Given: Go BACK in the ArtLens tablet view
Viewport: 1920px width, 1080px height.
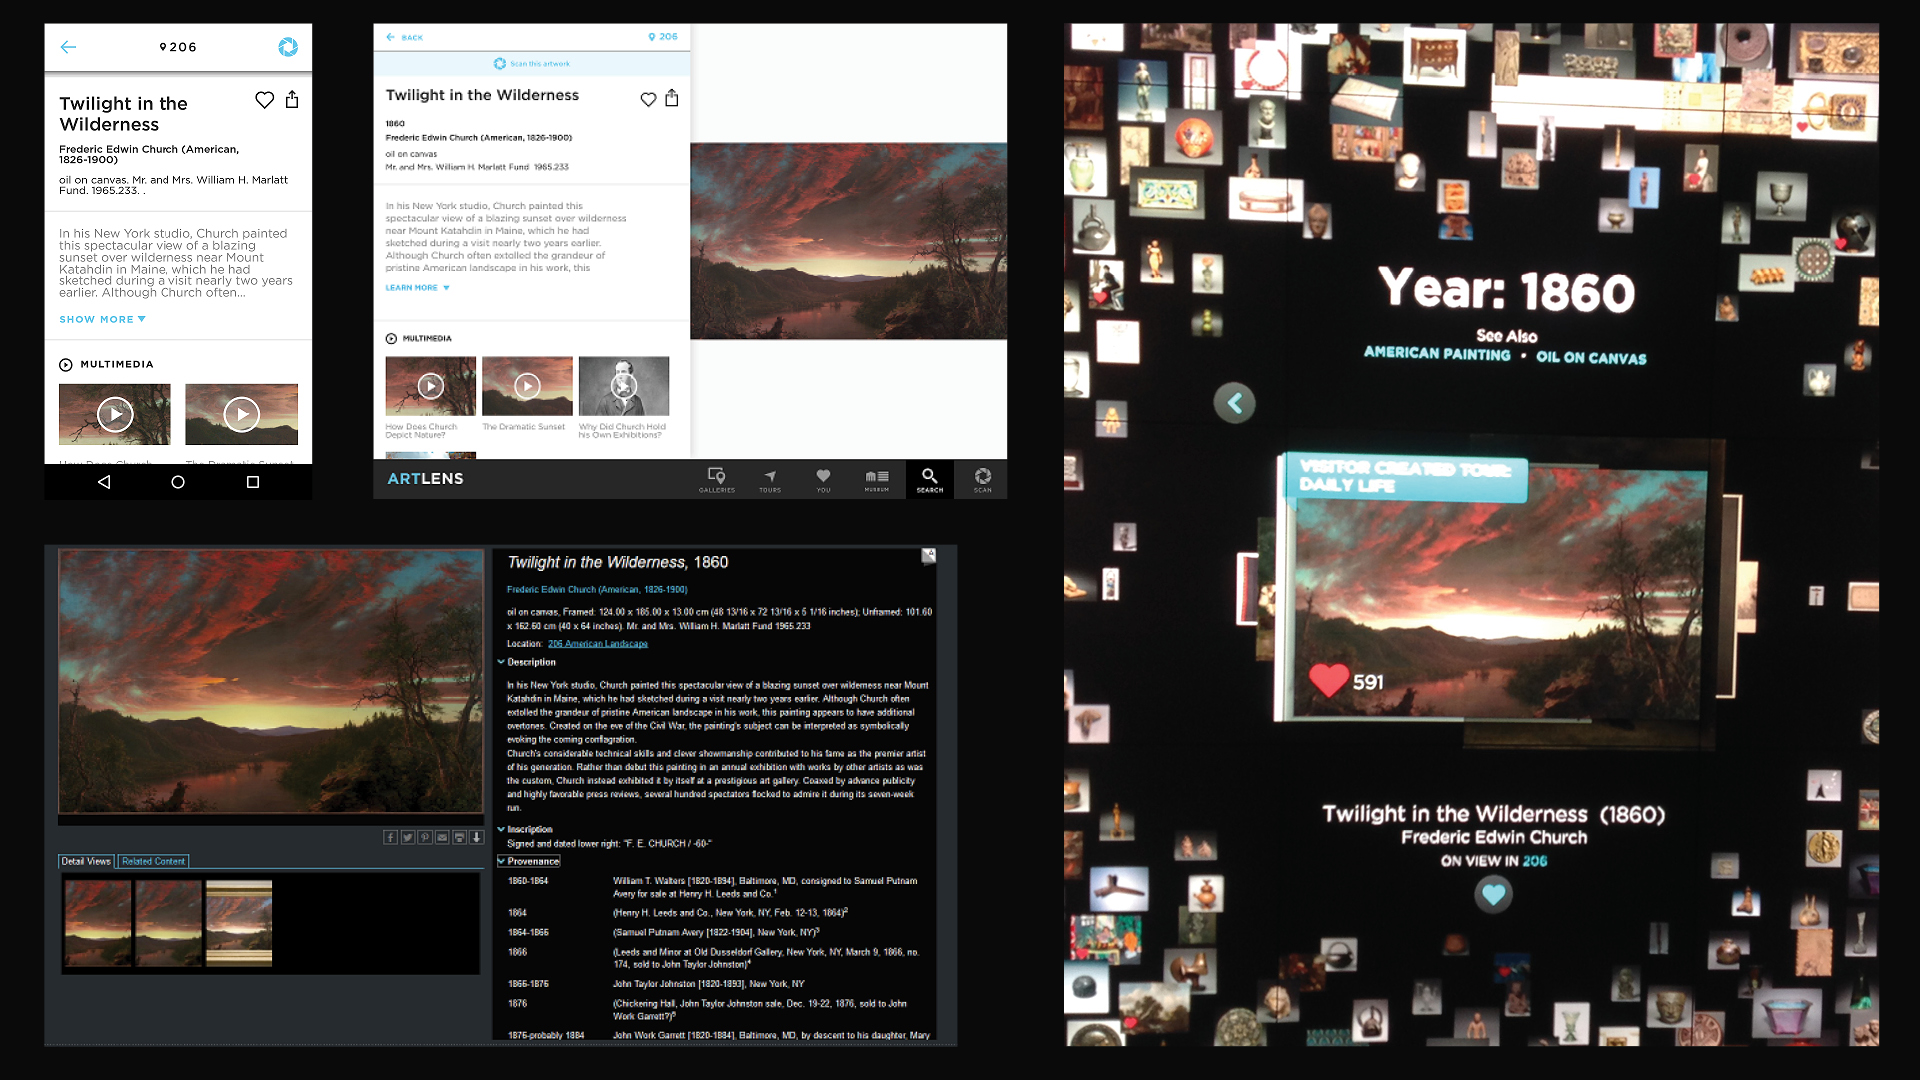Looking at the screenshot, I should point(404,37).
